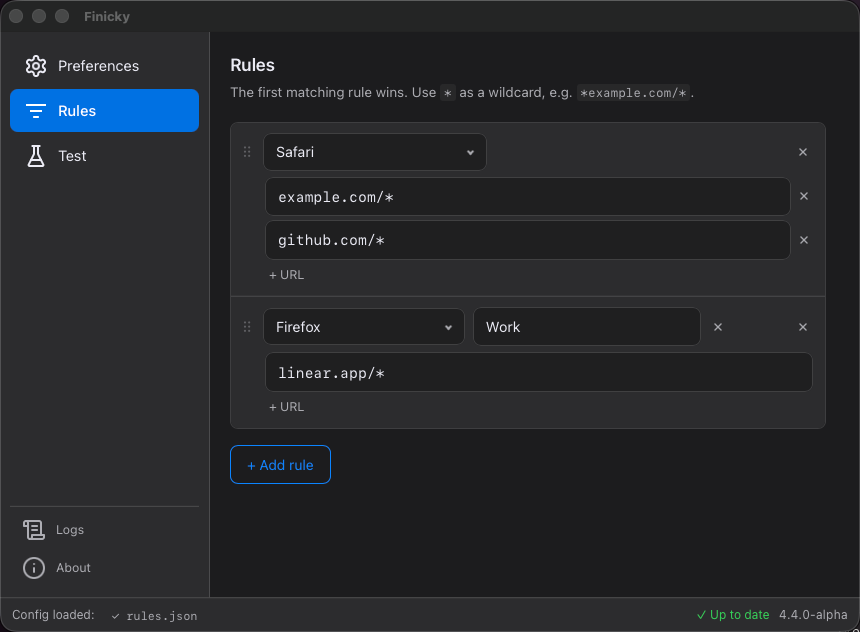860x632 pixels.
Task: Select the Rules filter icon
Action: pyautogui.click(x=36, y=110)
